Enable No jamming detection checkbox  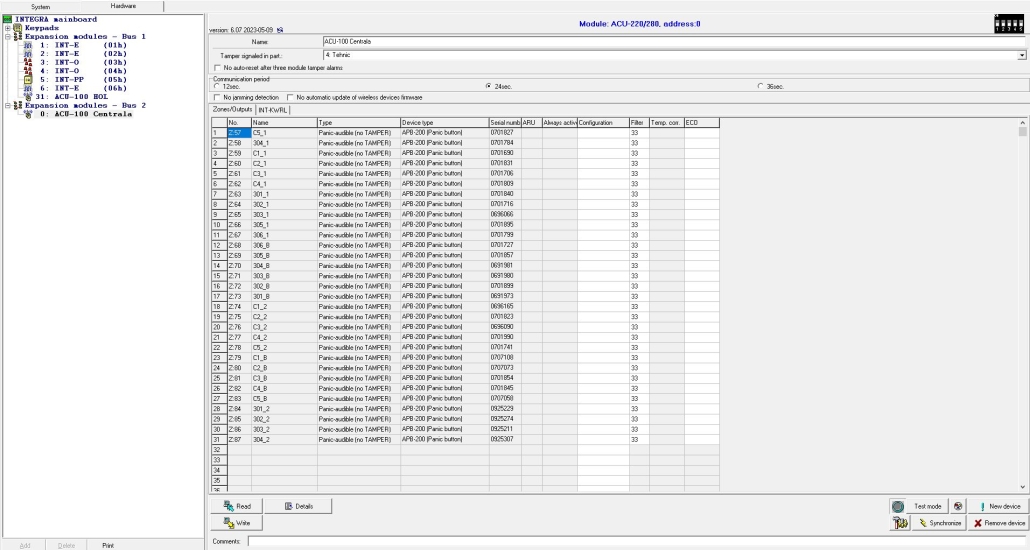(x=218, y=95)
